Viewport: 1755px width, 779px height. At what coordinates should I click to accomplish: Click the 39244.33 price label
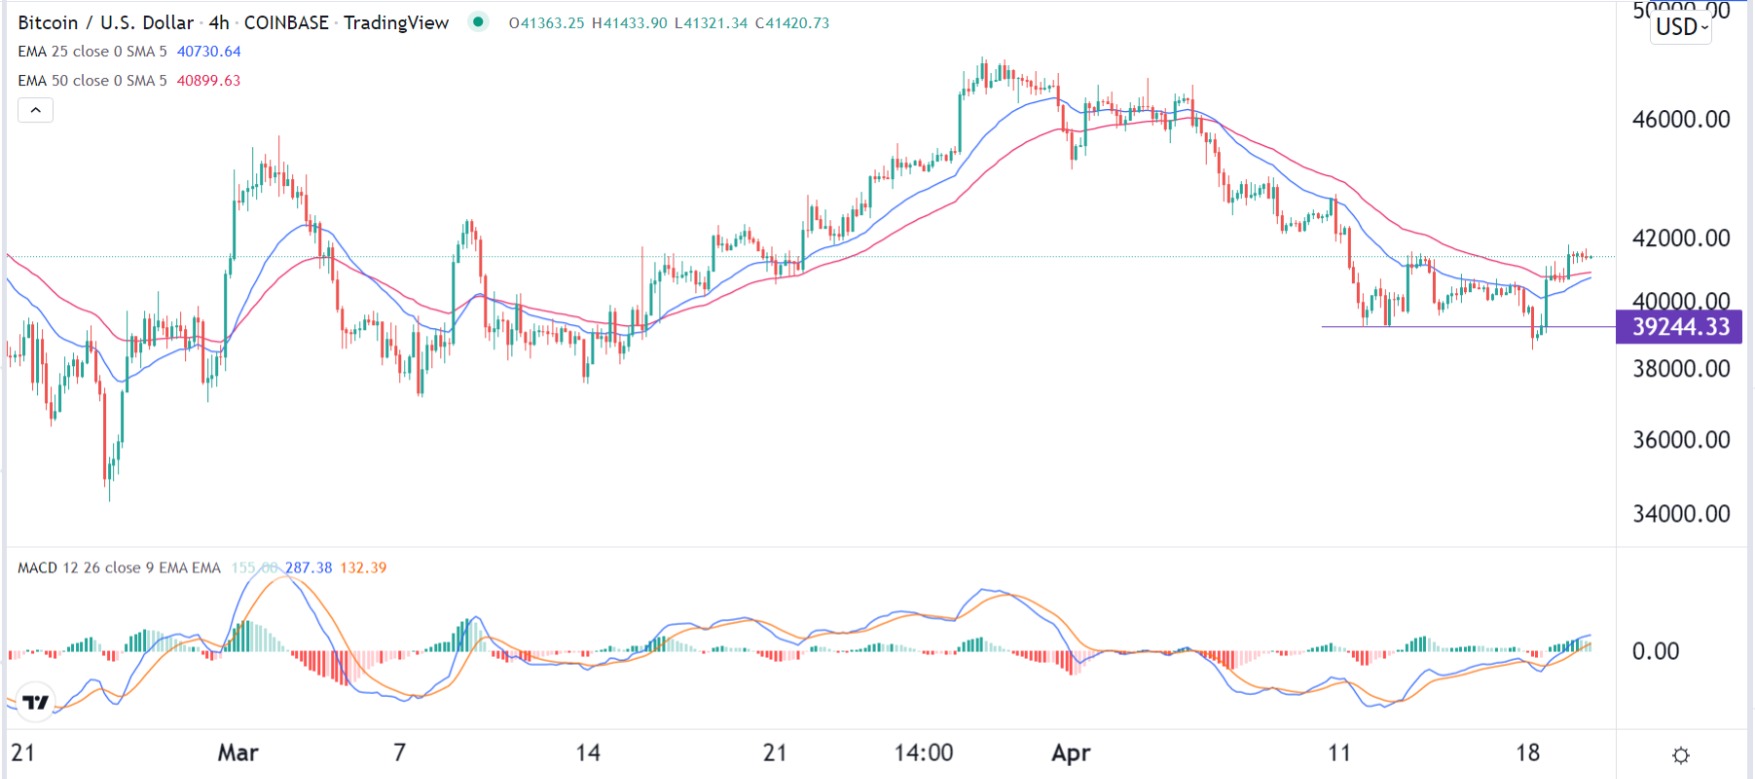[1679, 327]
